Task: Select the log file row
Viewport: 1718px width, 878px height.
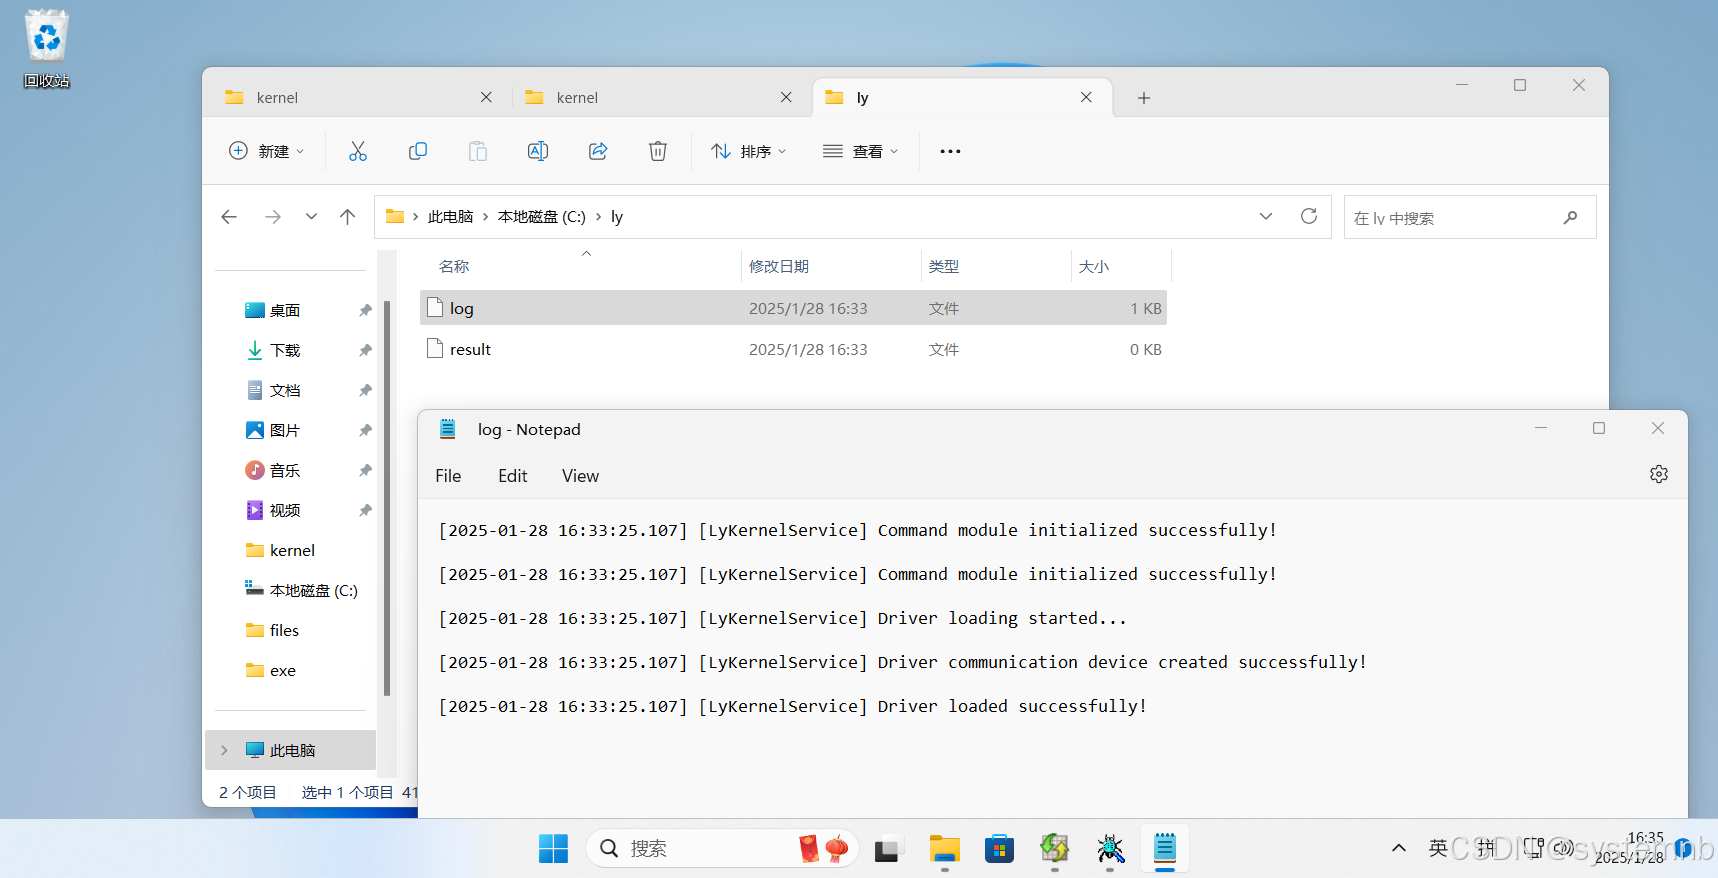Action: pos(793,308)
